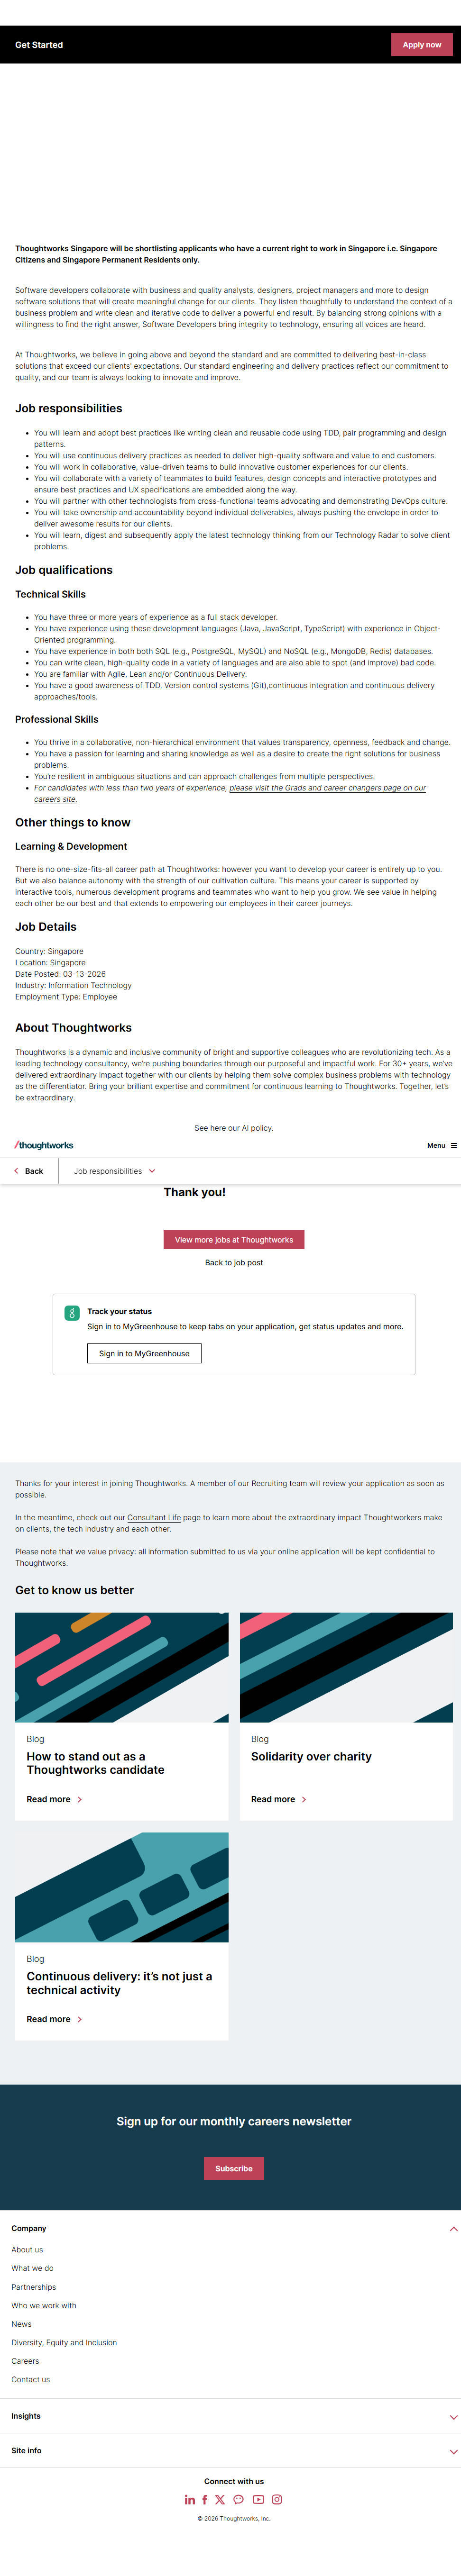
Task: Open the Solidarity over charity blog thumbnail
Action: (346, 1667)
